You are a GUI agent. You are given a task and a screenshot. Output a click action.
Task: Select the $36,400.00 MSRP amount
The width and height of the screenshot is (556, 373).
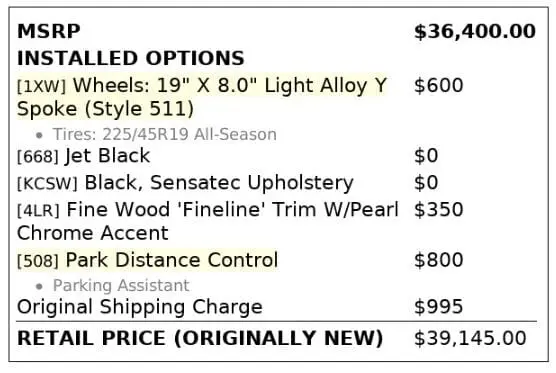click(475, 32)
